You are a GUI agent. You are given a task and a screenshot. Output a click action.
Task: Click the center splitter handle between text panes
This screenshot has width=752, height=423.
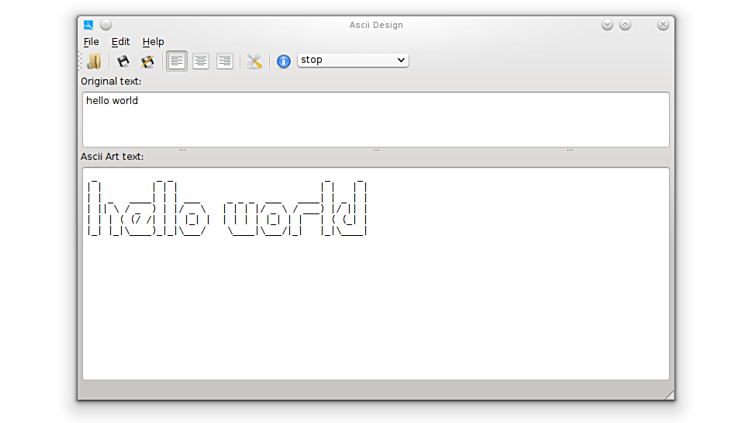coord(376,150)
